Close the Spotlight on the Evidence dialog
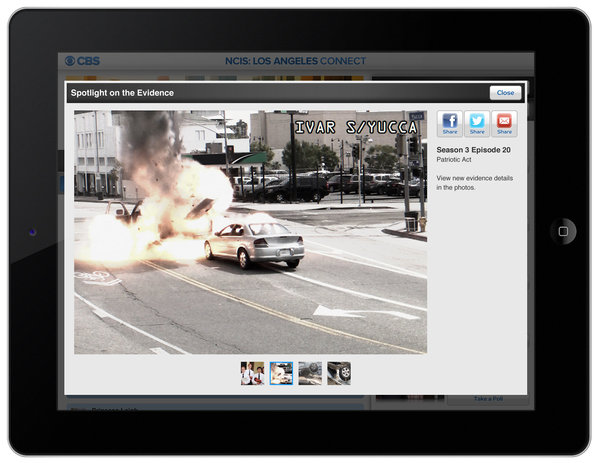 (x=505, y=93)
